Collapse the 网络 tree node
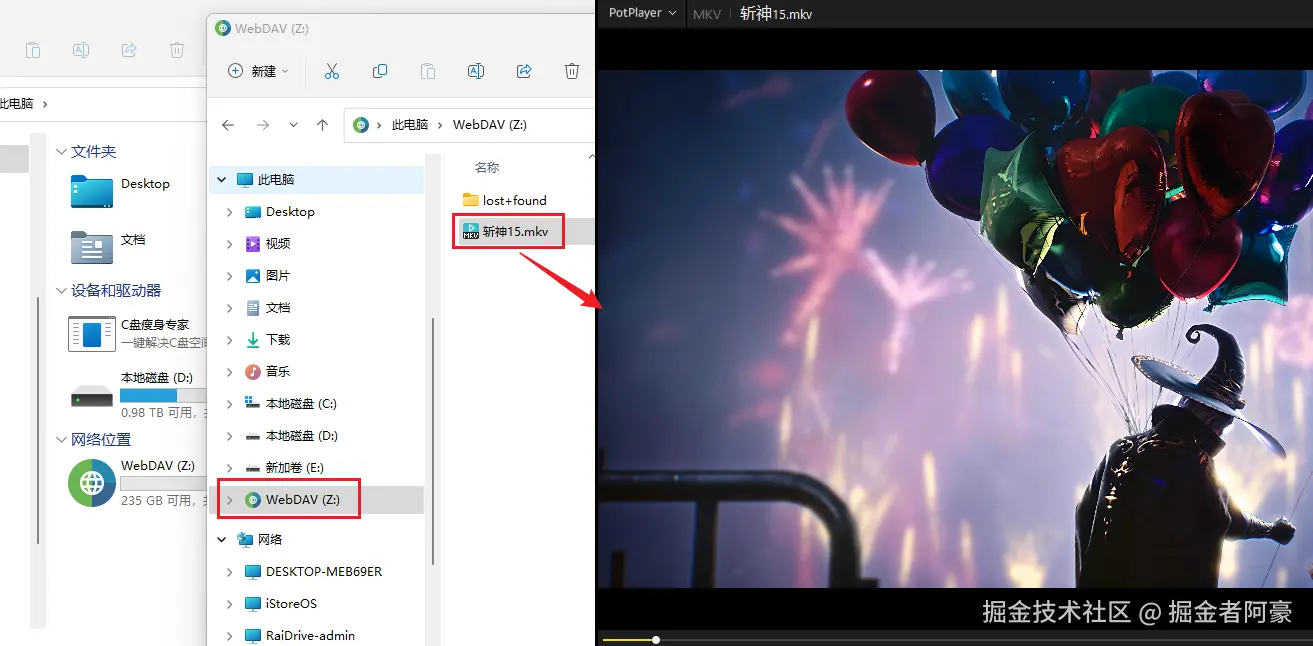 222,540
